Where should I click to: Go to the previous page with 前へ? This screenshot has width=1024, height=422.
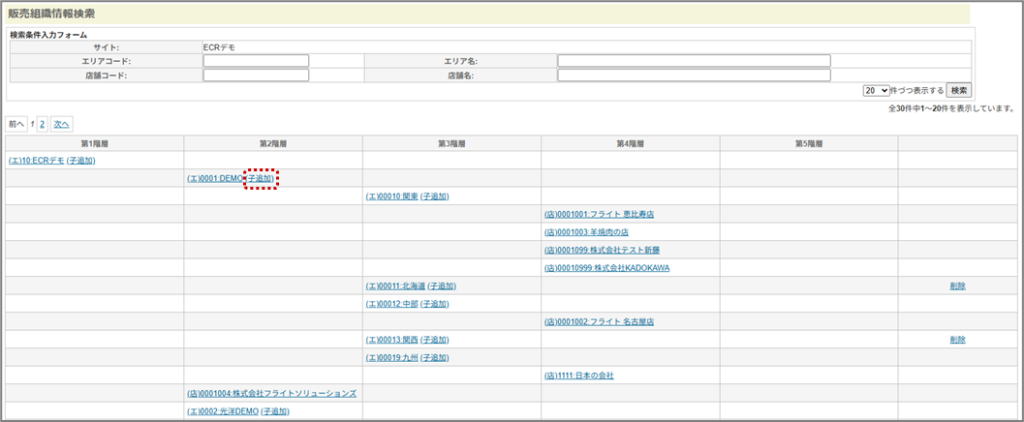pyautogui.click(x=17, y=124)
